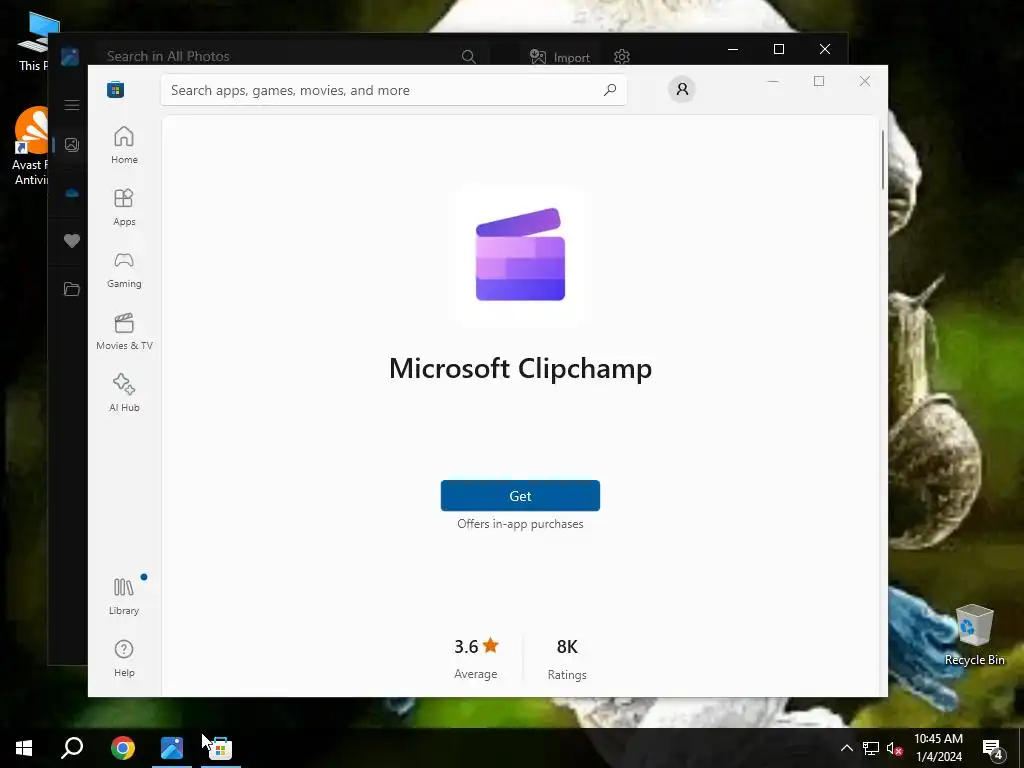Viewport: 1024px width, 768px height.
Task: Open AI Hub in Store sidebar
Action: pos(124,393)
